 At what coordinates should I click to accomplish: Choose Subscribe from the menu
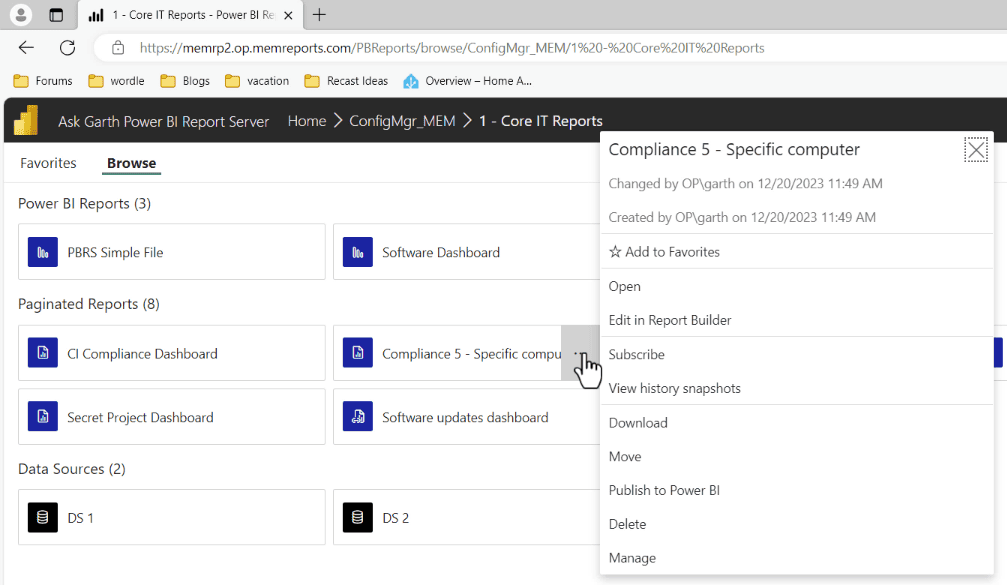click(636, 354)
